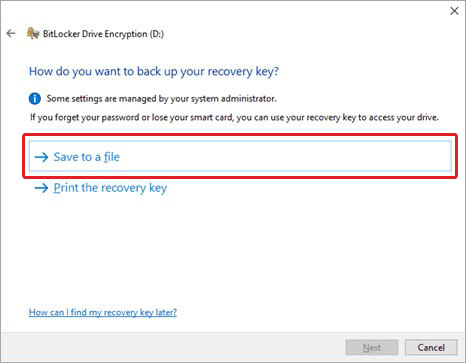
Task: Click the gray footer bar left of Next
Action: click(x=173, y=347)
